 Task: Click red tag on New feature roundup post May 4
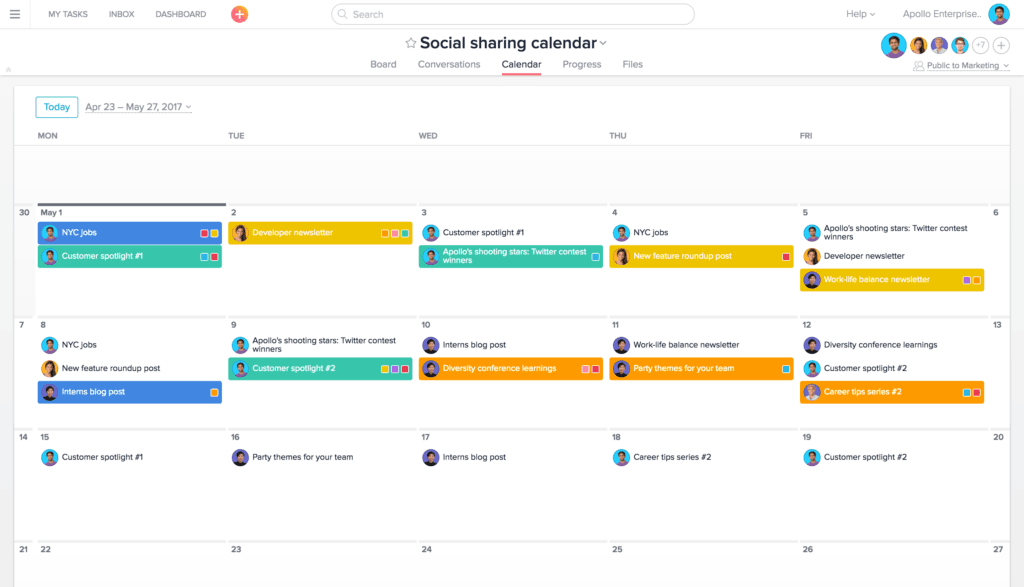(786, 257)
